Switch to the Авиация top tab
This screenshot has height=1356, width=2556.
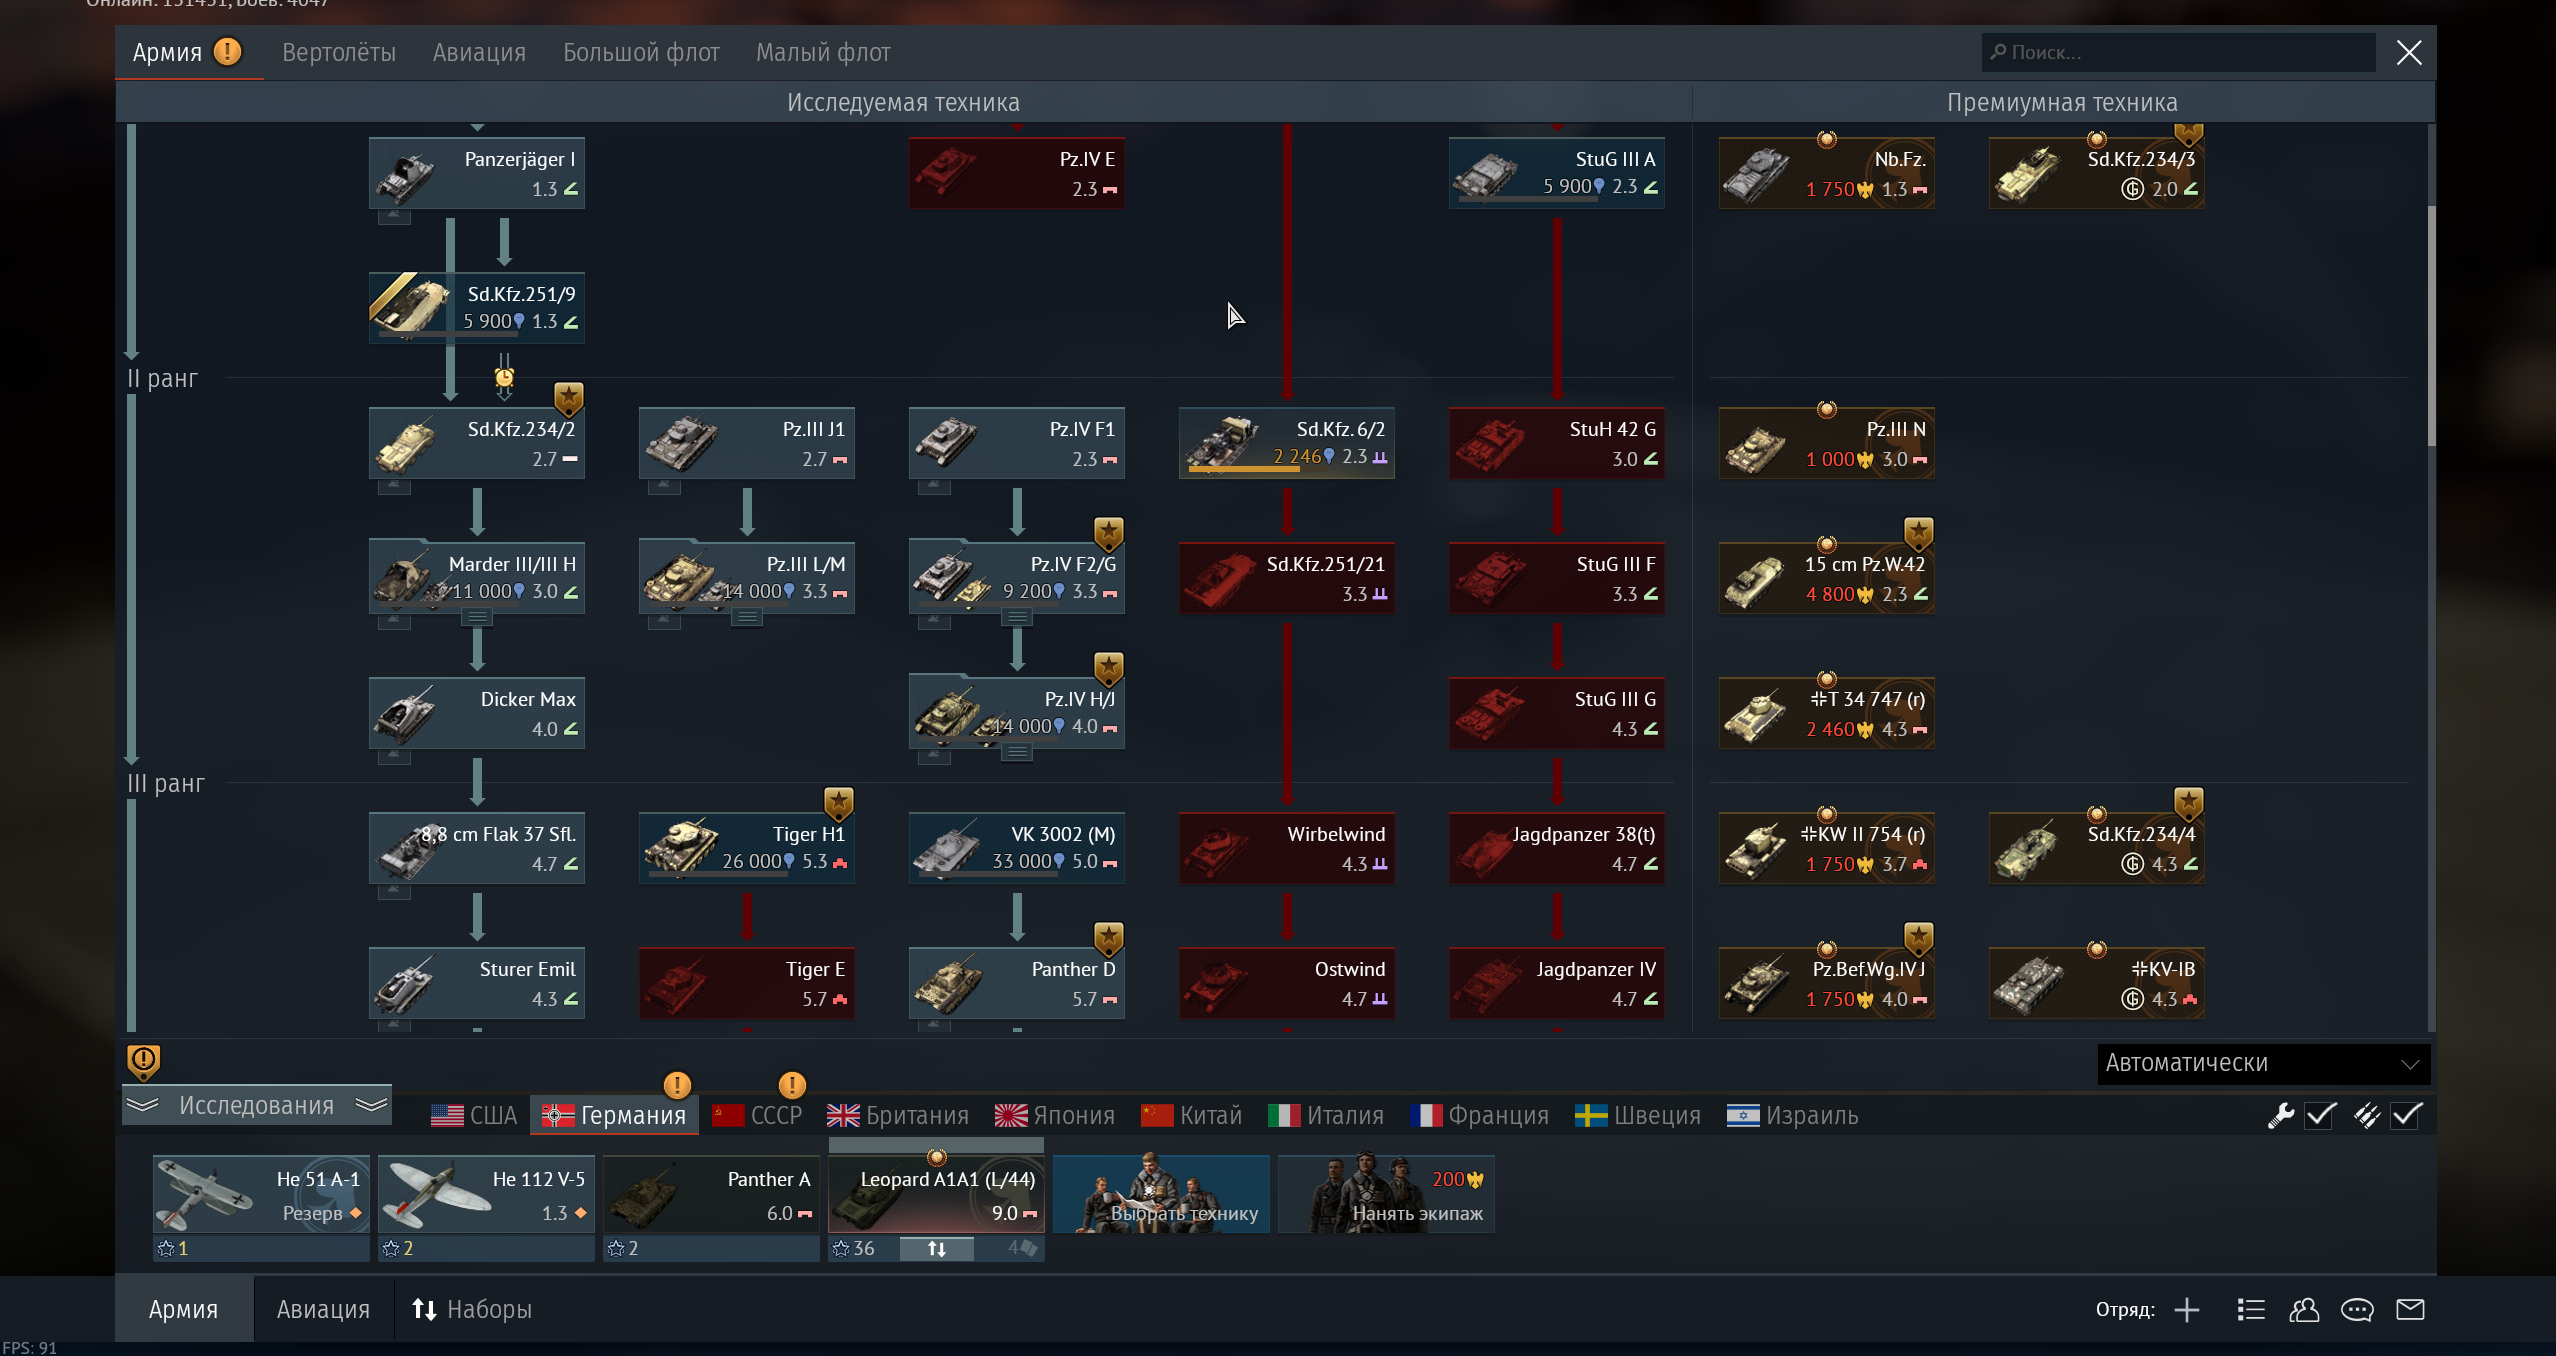click(x=479, y=53)
